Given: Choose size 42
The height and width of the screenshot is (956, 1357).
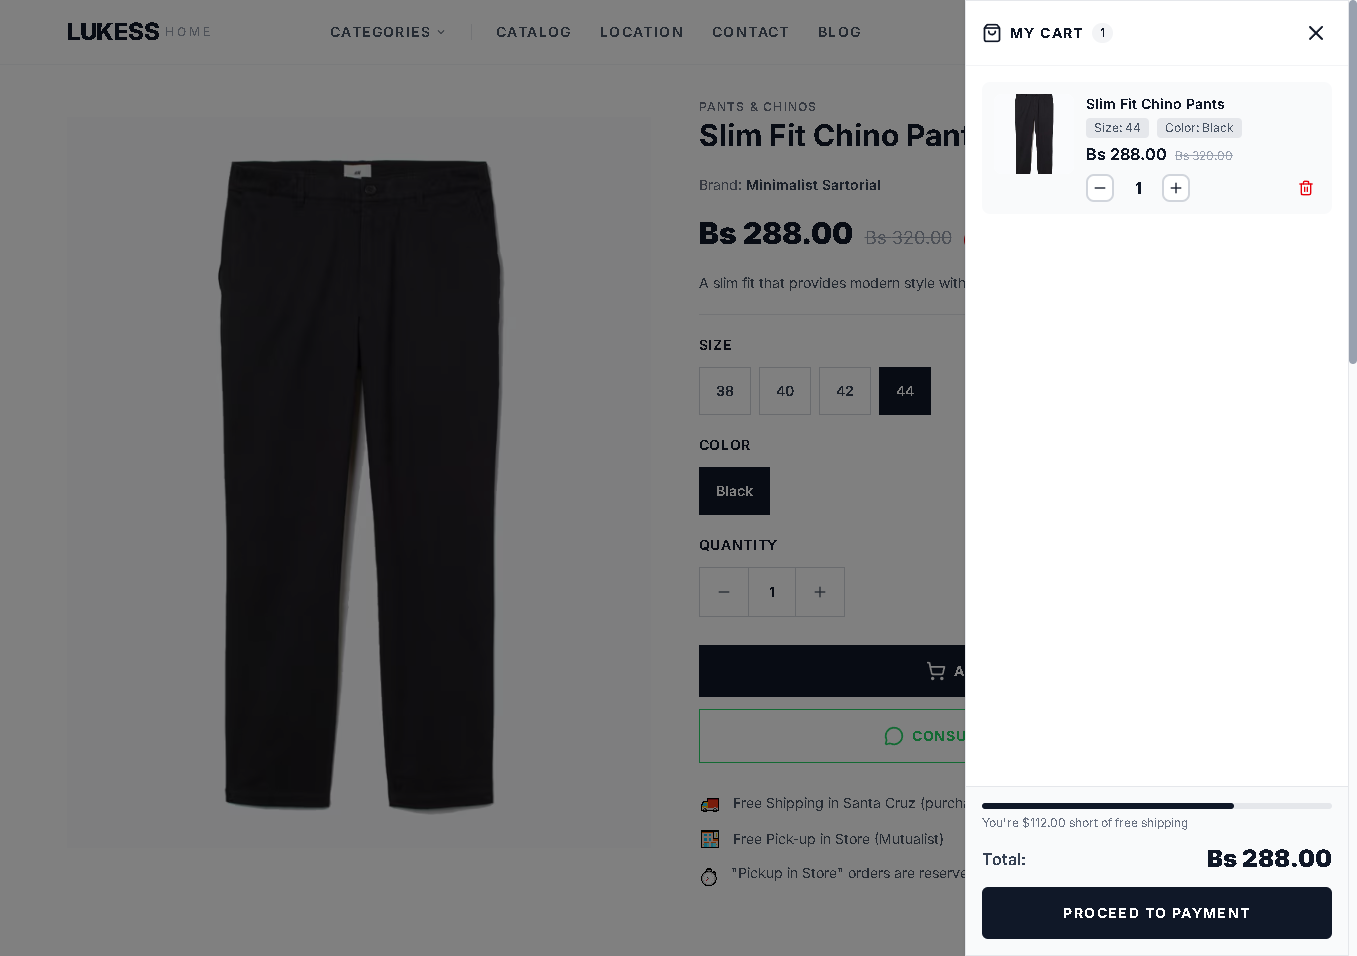Looking at the screenshot, I should 845,391.
